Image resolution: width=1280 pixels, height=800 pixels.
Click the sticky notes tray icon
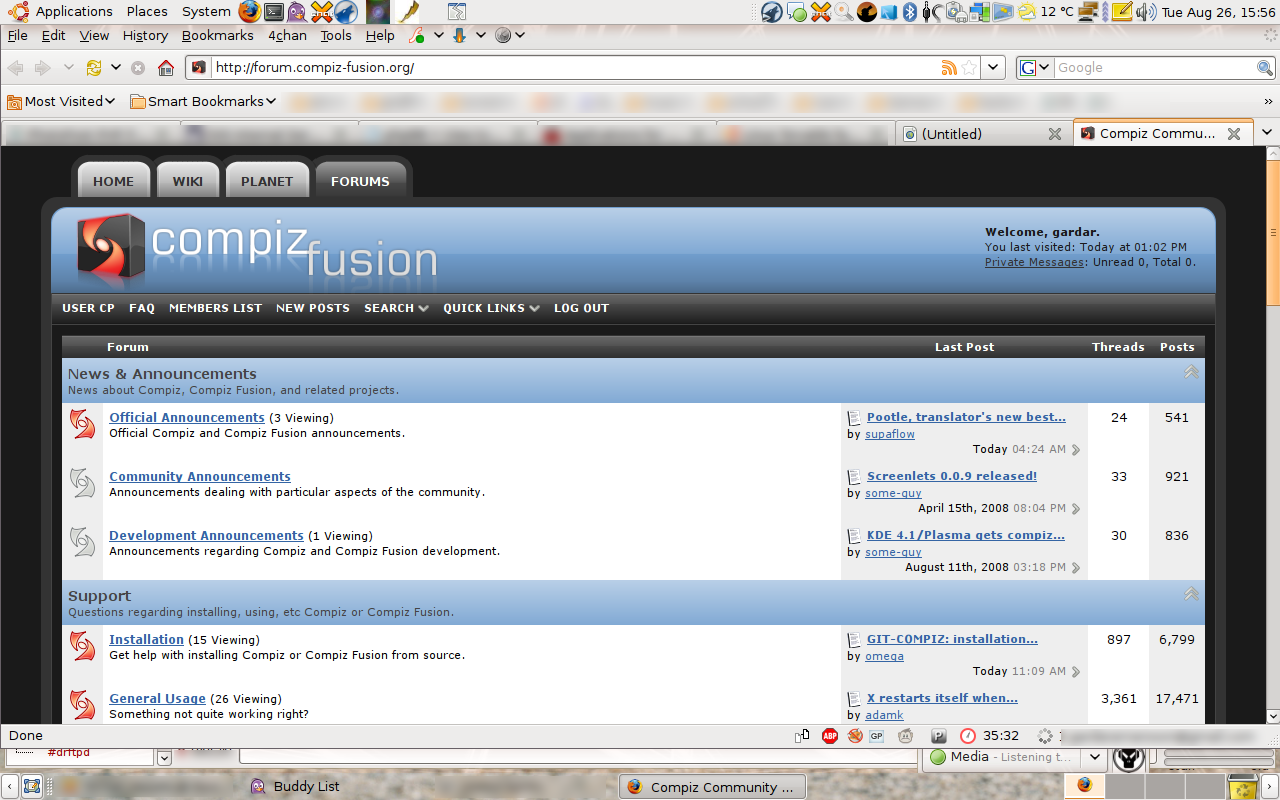click(1122, 12)
